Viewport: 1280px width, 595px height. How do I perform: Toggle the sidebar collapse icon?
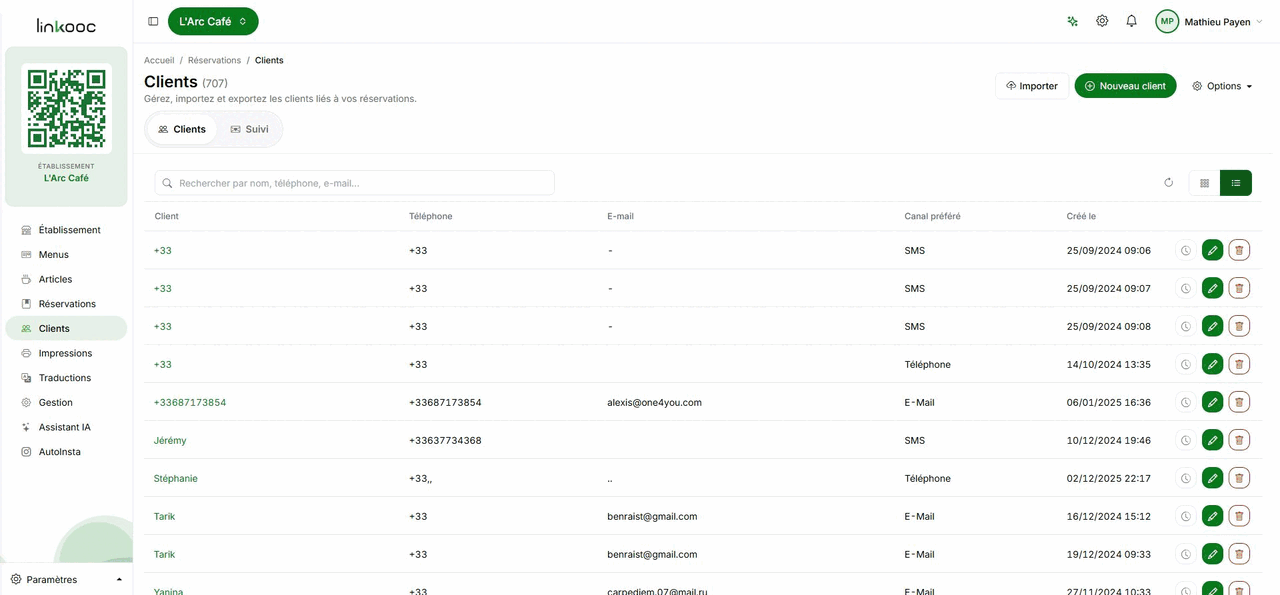[x=153, y=21]
